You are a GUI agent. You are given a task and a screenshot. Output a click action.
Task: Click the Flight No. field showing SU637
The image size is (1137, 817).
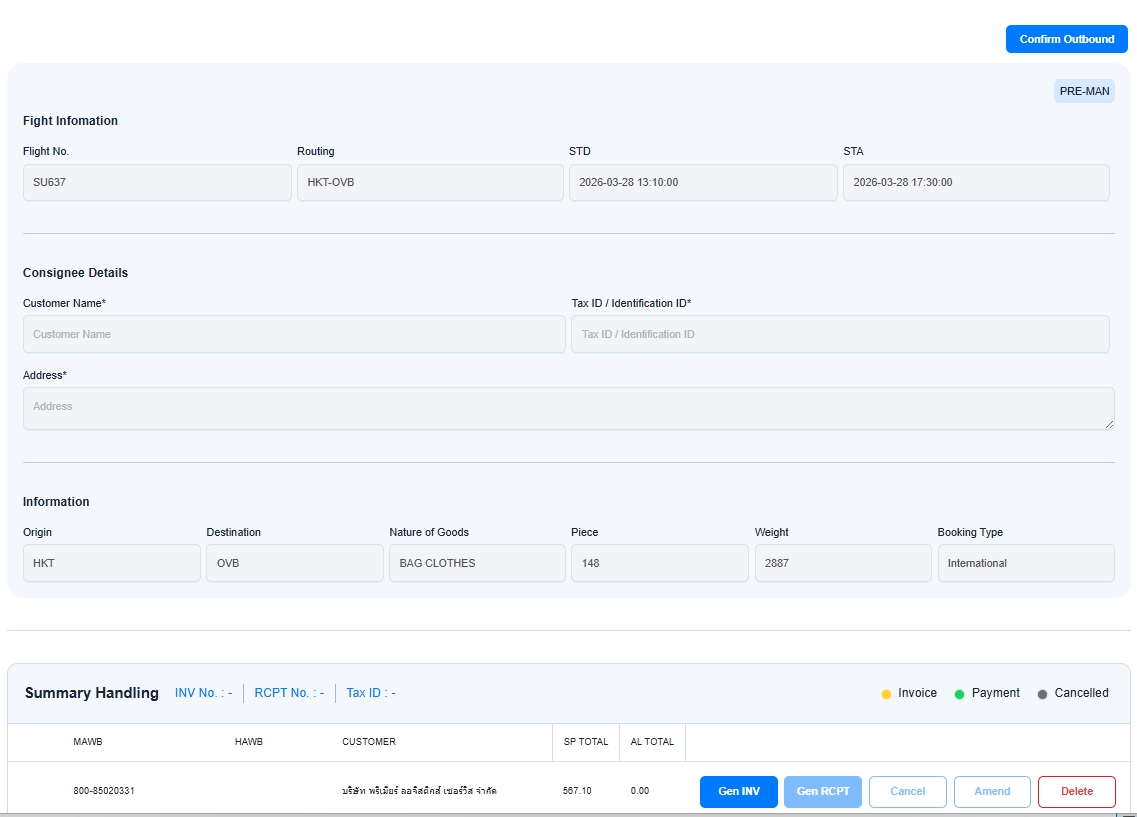tap(157, 183)
